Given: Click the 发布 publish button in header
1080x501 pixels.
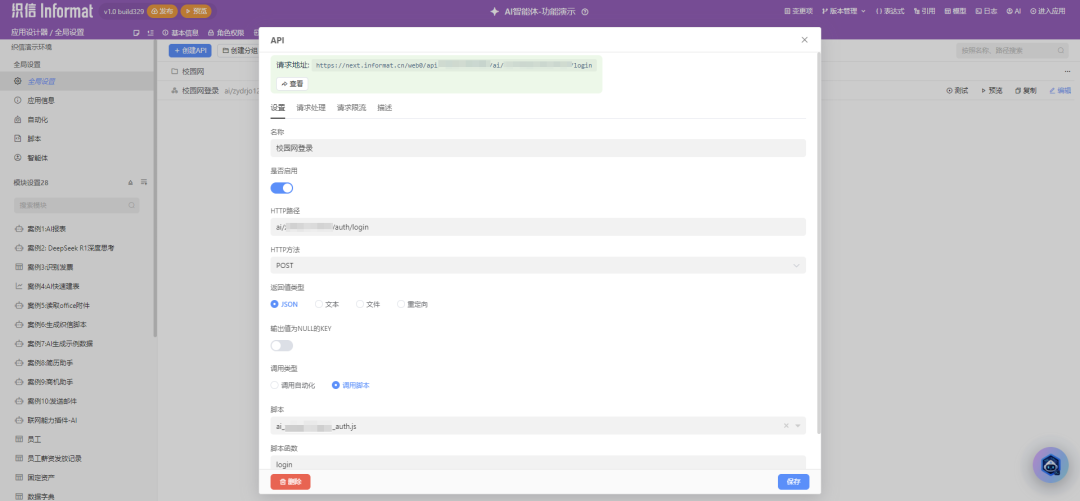Looking at the screenshot, I should [x=162, y=12].
